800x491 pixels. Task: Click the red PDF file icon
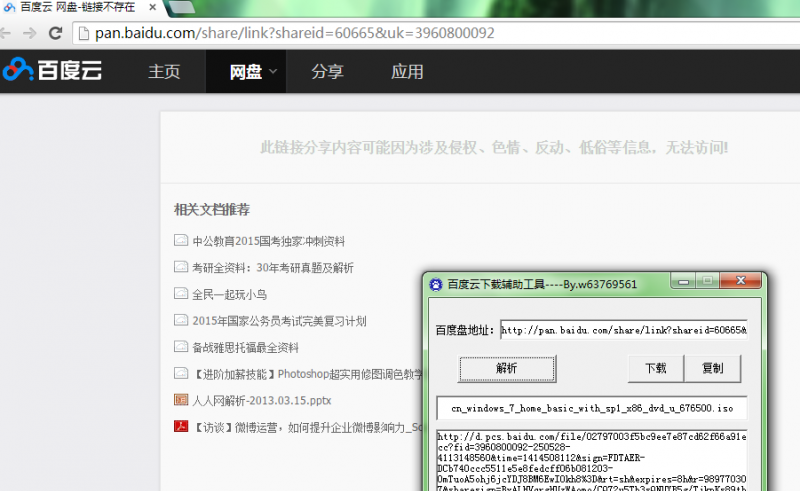click(x=181, y=426)
